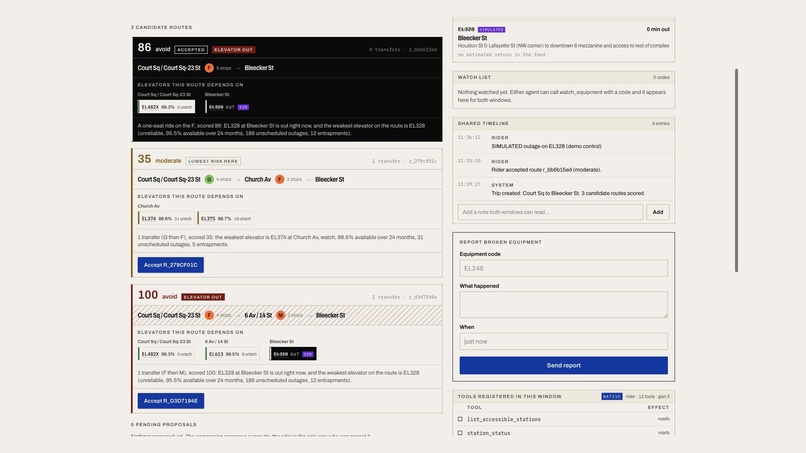This screenshot has height=453, width=806.
Task: Click the SIMULATED outage on EL328 timeline entry
Action: click(546, 146)
